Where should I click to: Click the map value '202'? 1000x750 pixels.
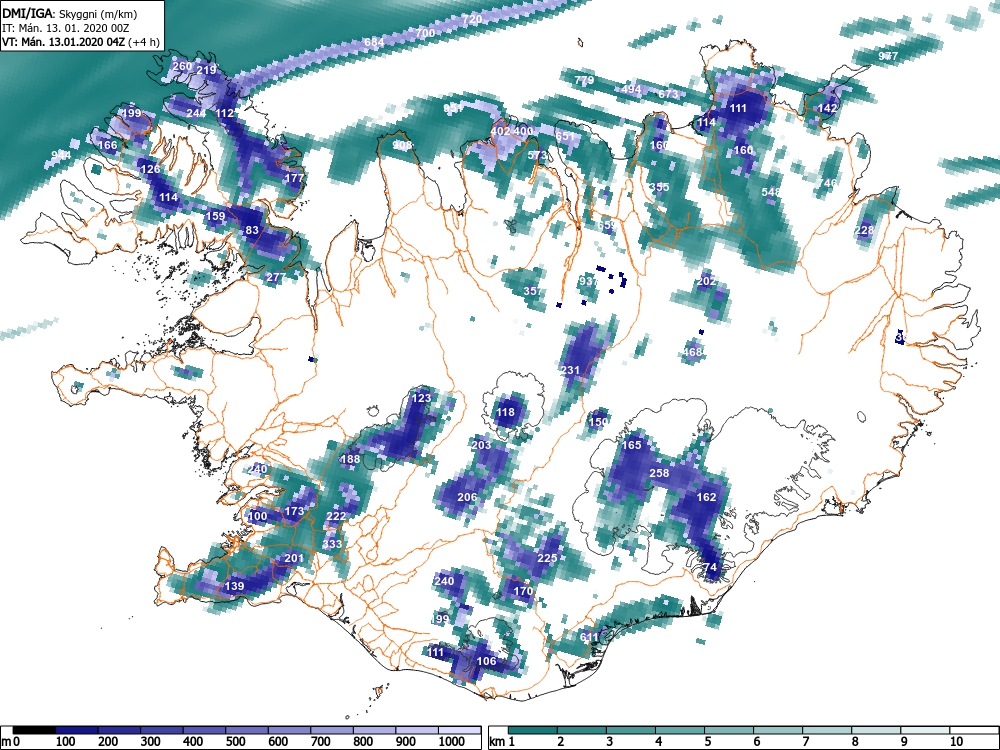(706, 281)
